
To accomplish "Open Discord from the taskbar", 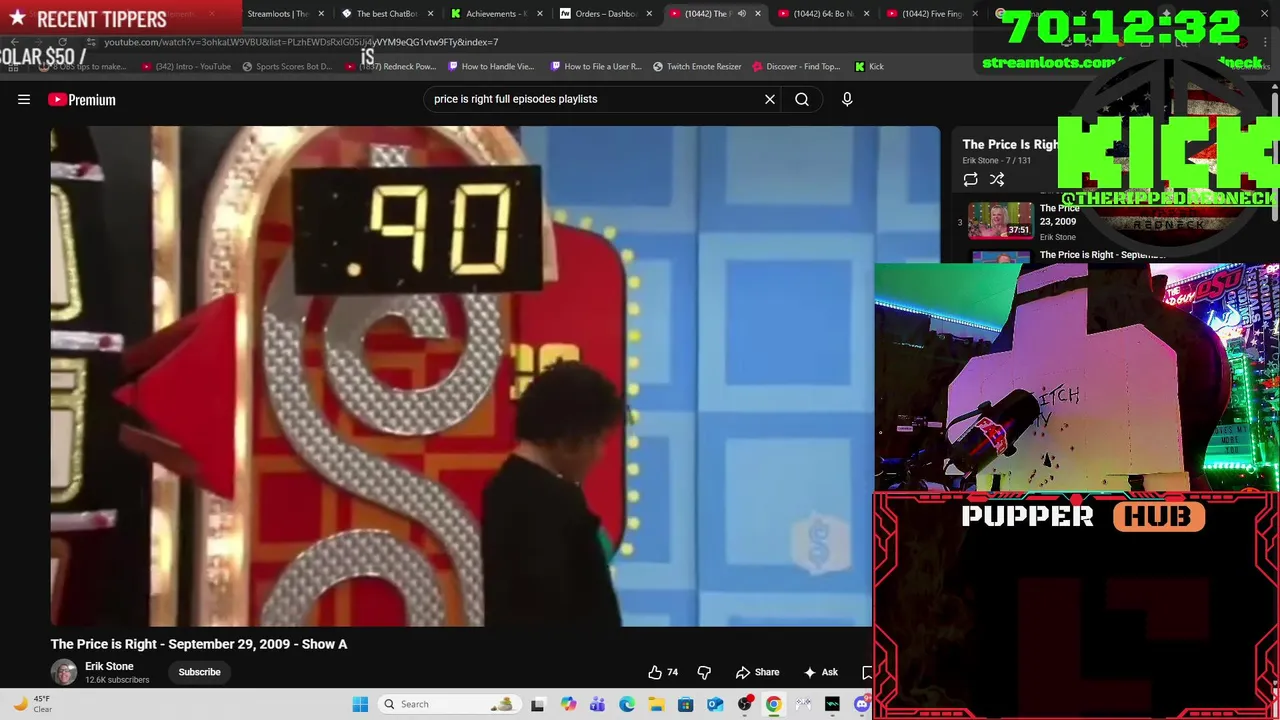I will [862, 704].
